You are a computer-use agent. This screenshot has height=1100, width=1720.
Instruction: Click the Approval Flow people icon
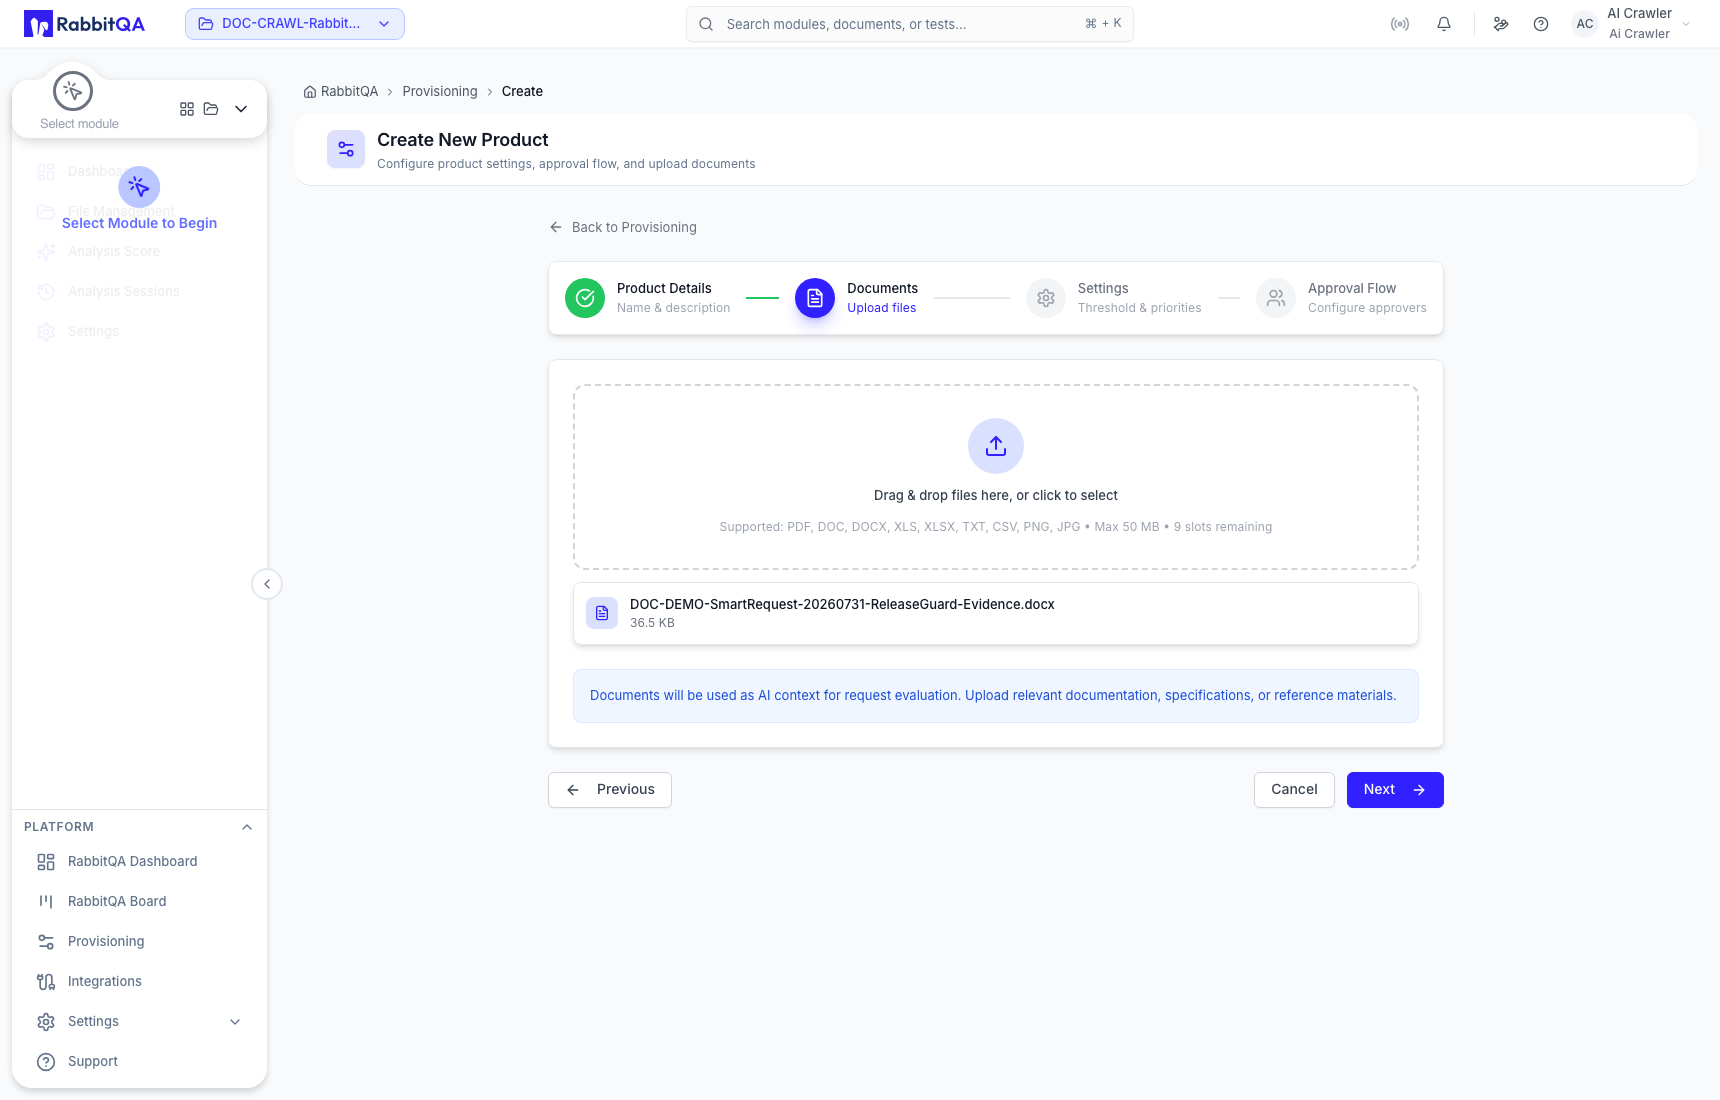pyautogui.click(x=1276, y=298)
